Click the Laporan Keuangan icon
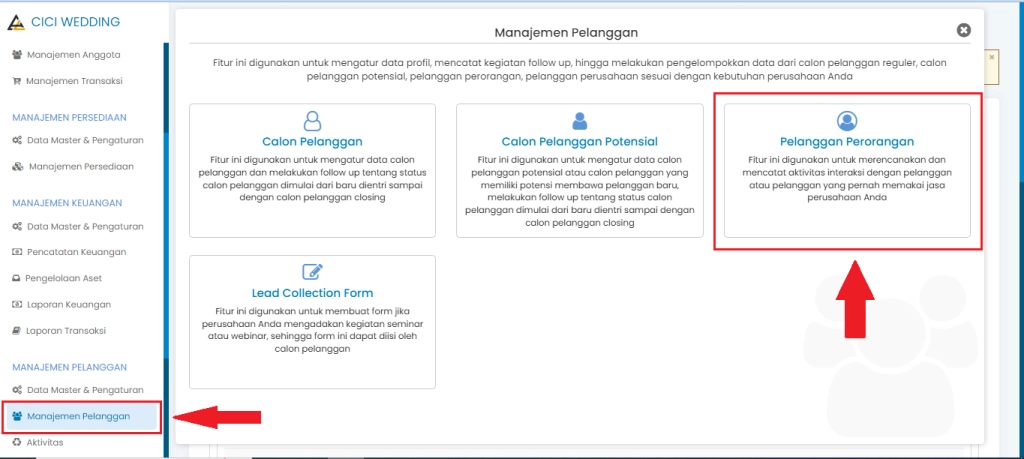The height and width of the screenshot is (459, 1024). [x=18, y=305]
